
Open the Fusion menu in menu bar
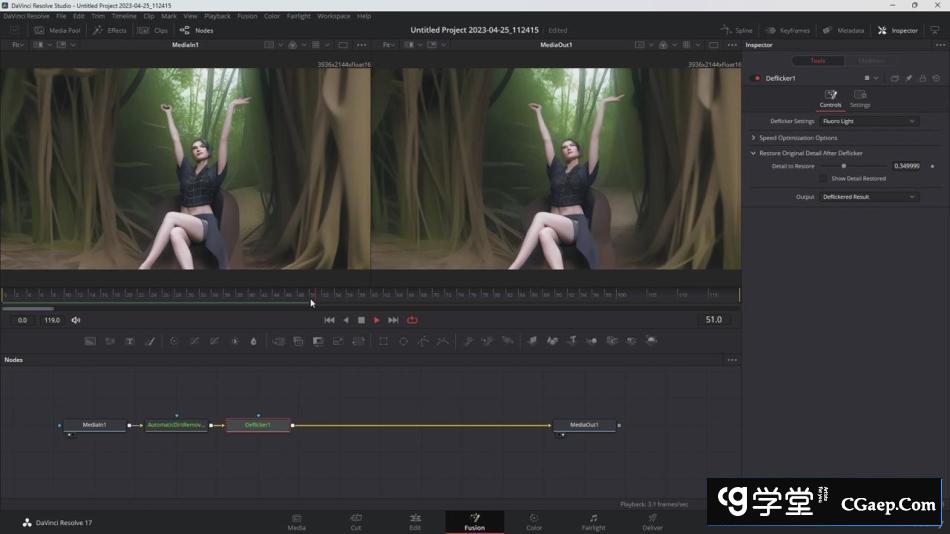246,16
